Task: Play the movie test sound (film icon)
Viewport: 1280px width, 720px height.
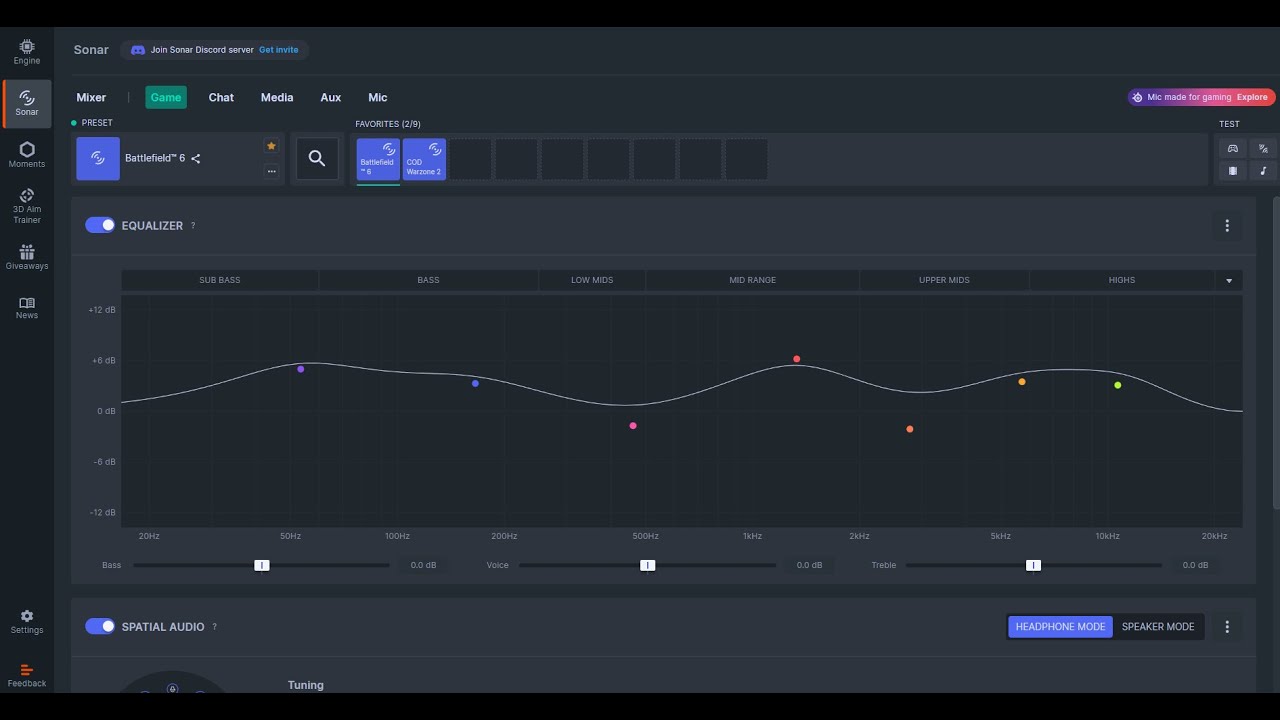Action: pyautogui.click(x=1233, y=171)
